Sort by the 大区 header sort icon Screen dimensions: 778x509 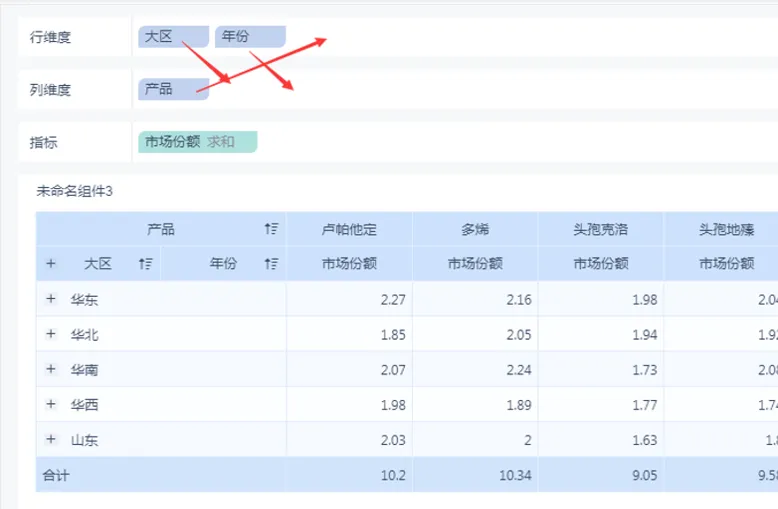(x=145, y=263)
